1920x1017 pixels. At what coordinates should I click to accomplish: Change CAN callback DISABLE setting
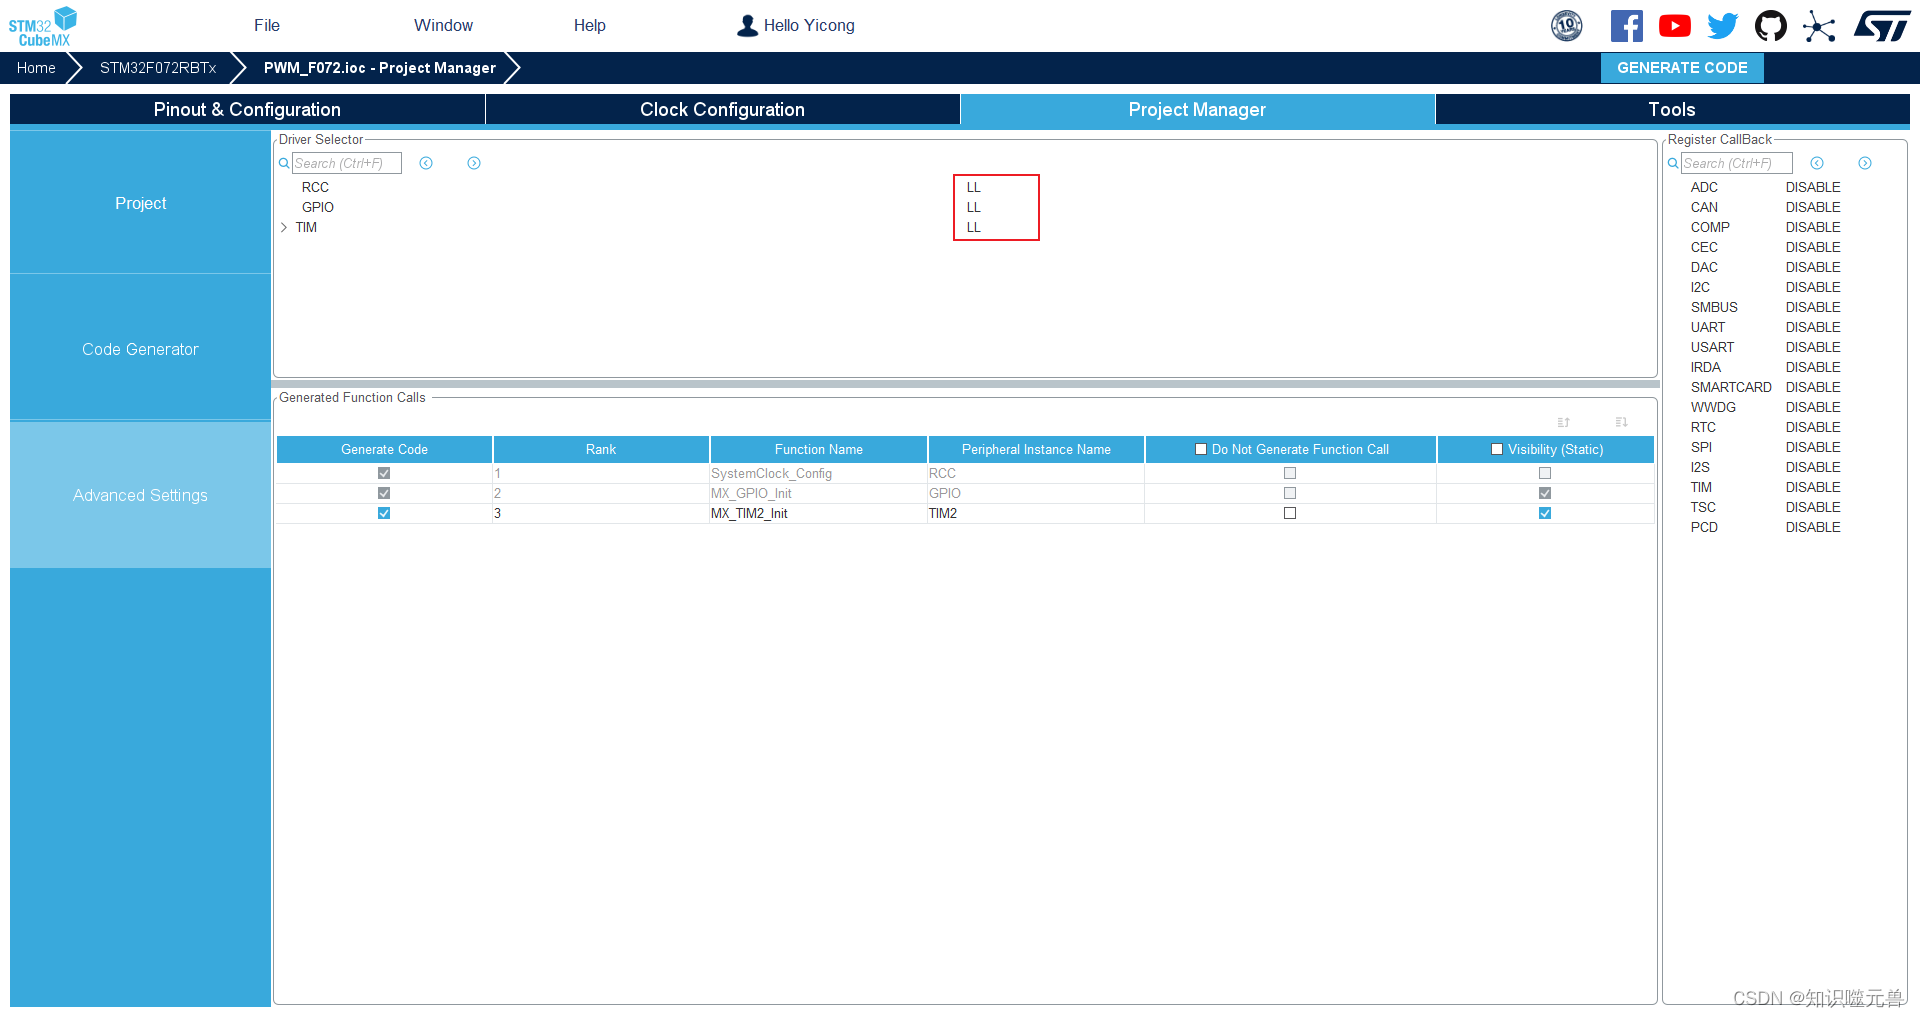(x=1812, y=207)
